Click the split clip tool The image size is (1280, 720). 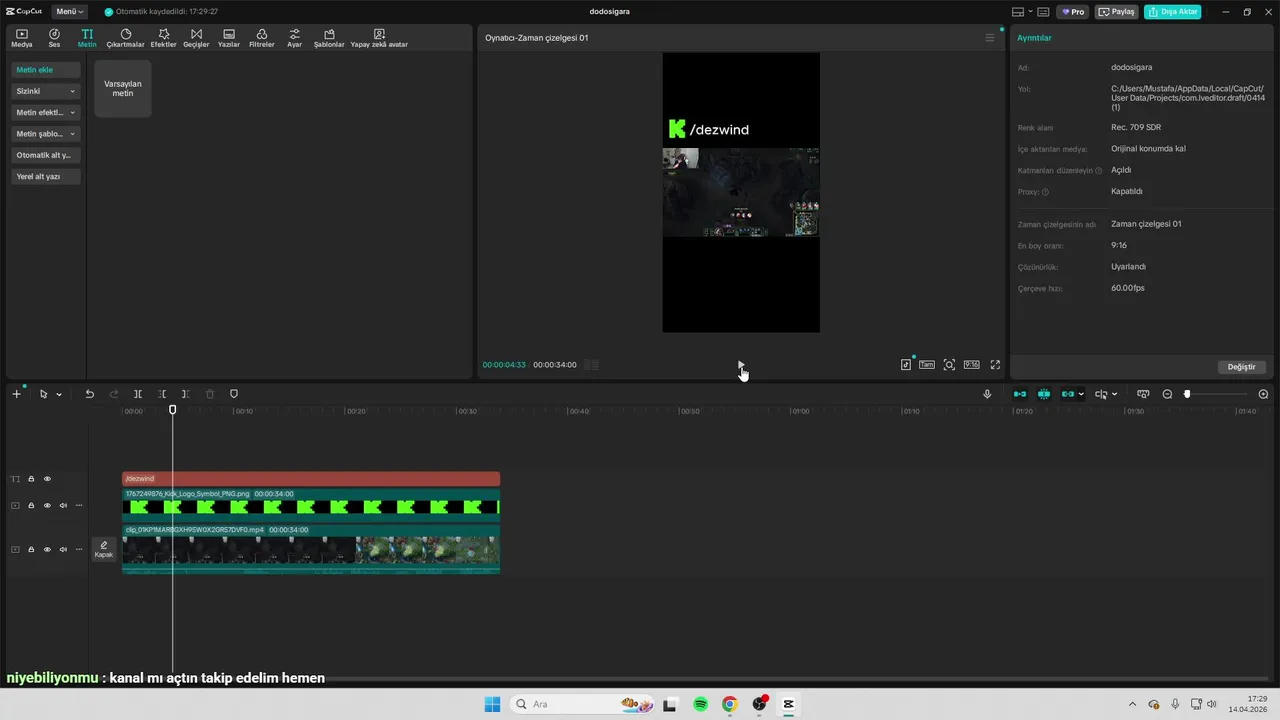138,394
